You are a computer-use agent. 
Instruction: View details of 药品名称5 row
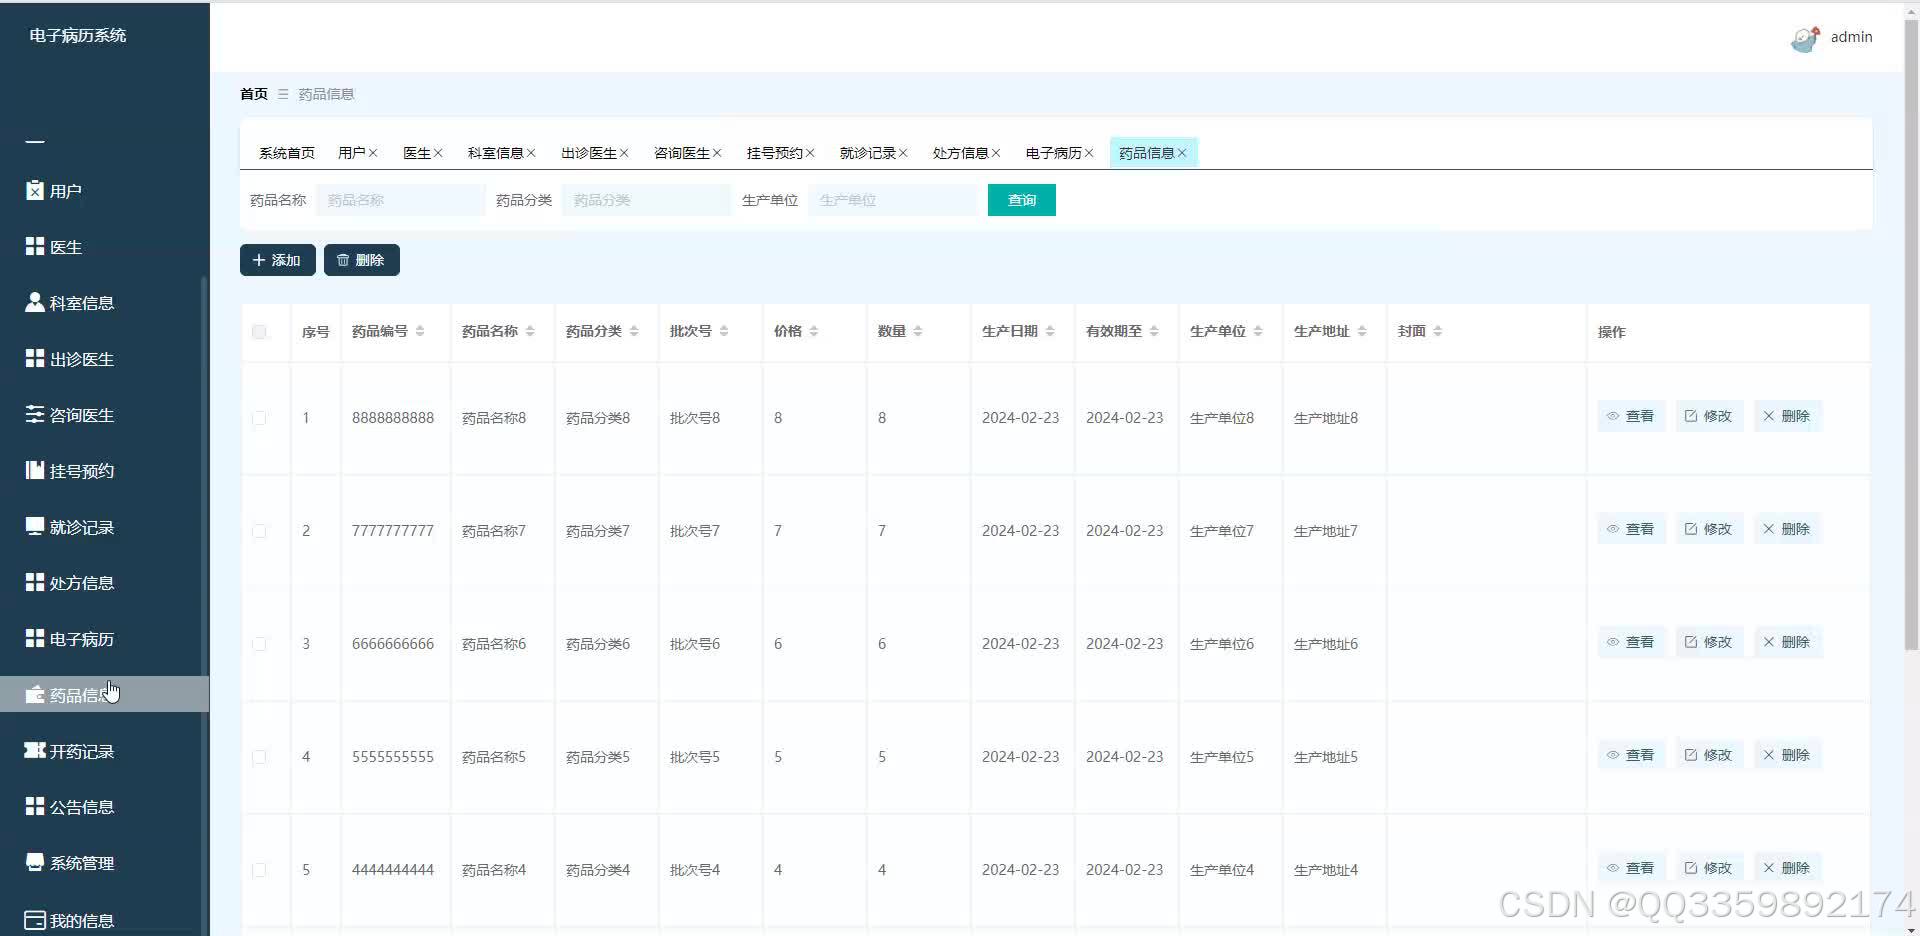click(1631, 755)
